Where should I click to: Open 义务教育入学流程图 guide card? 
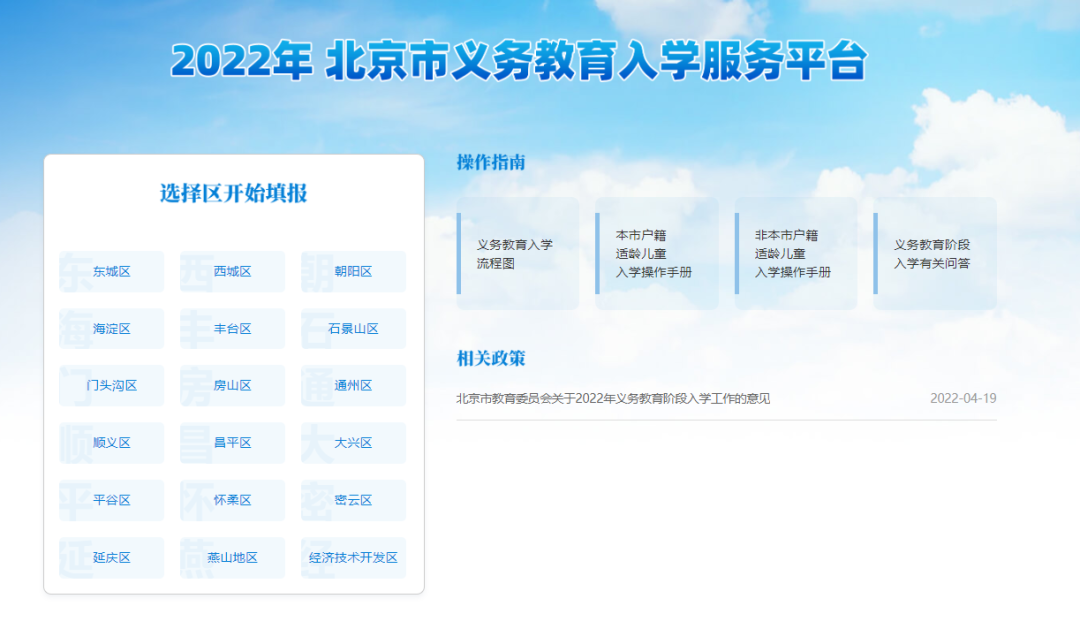(x=518, y=254)
